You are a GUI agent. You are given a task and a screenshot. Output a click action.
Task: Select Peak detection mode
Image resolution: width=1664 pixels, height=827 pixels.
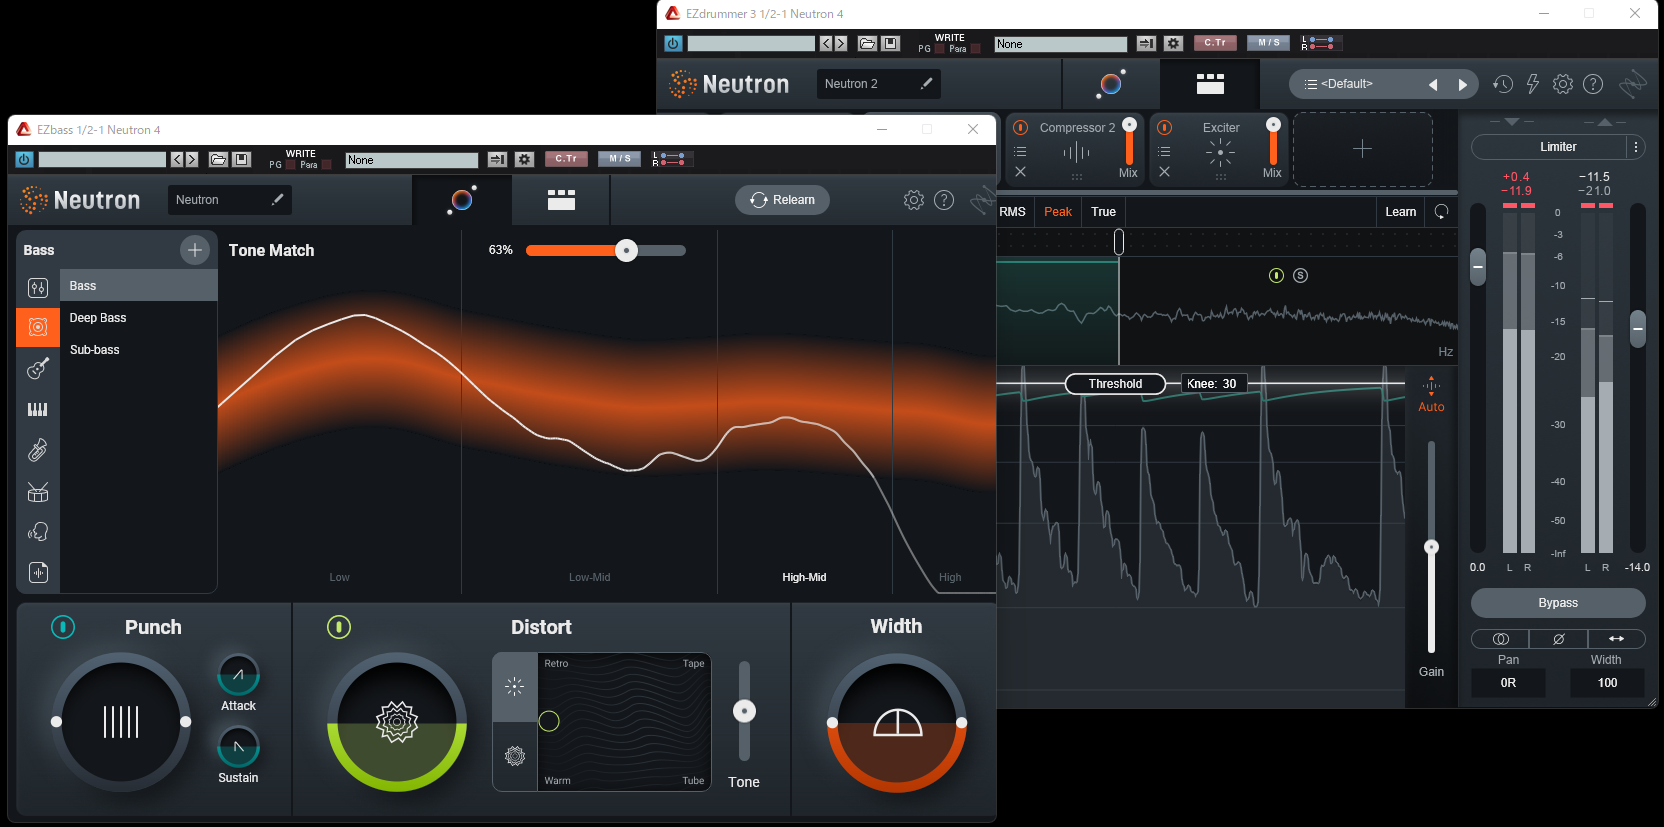coord(1058,212)
